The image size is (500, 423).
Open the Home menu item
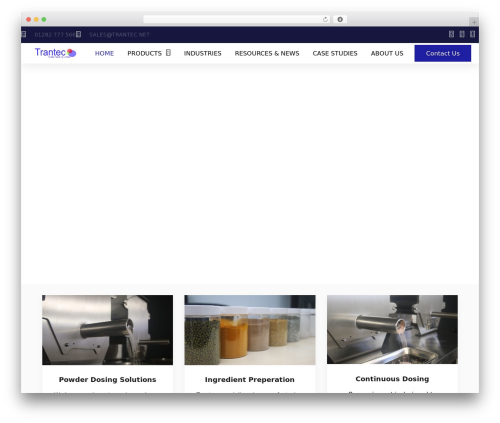[104, 53]
